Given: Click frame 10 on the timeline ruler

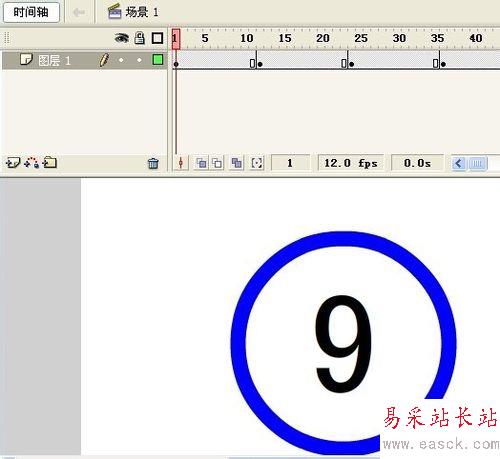Looking at the screenshot, I should tap(247, 38).
